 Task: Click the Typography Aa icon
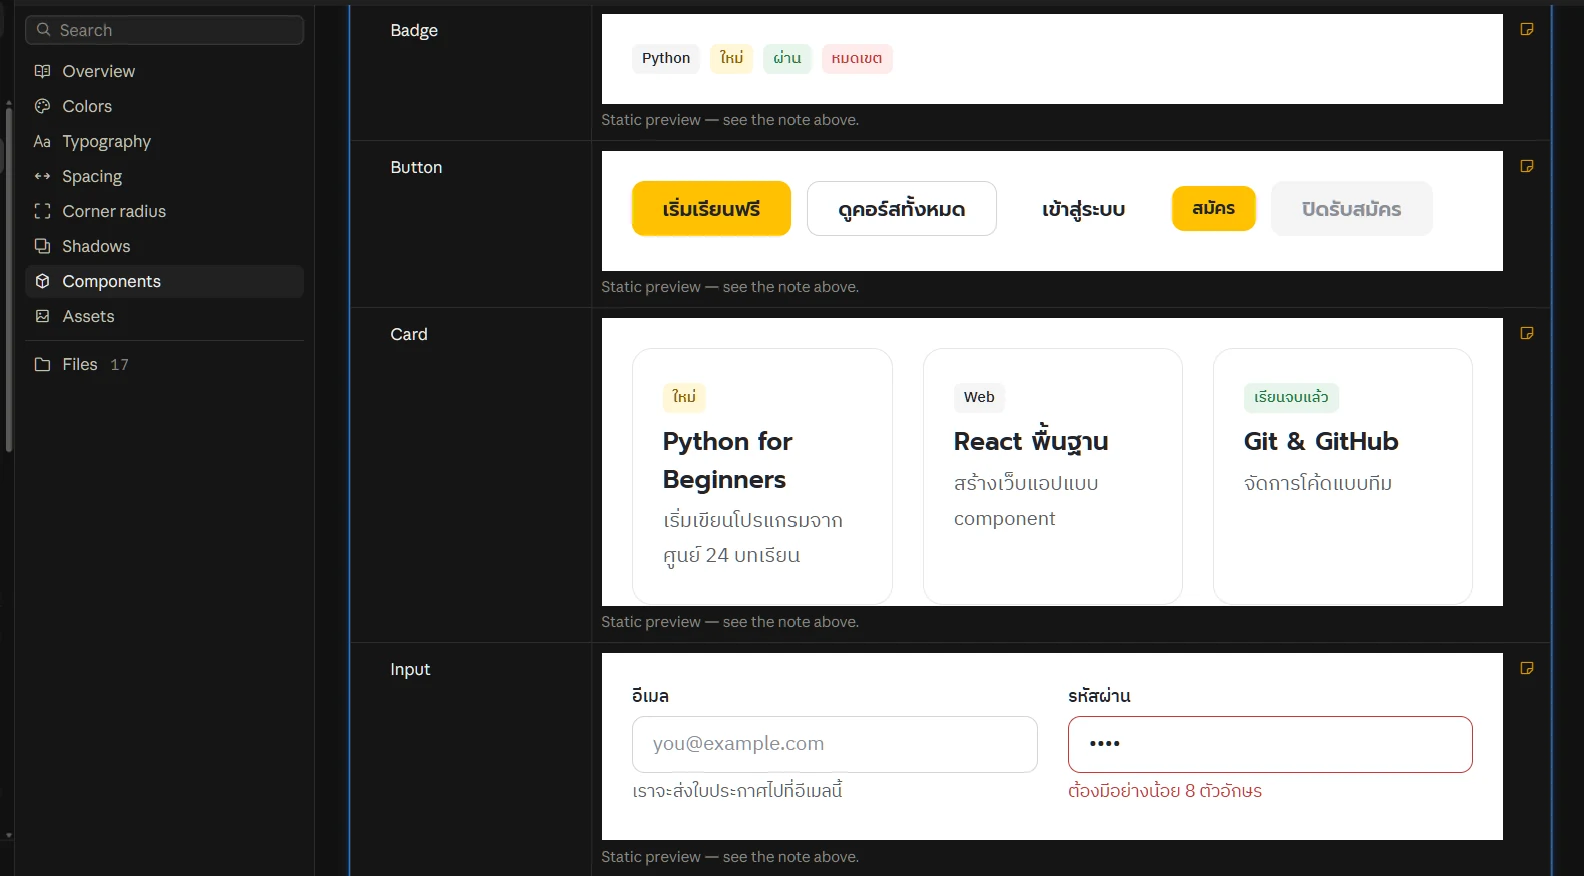42,141
